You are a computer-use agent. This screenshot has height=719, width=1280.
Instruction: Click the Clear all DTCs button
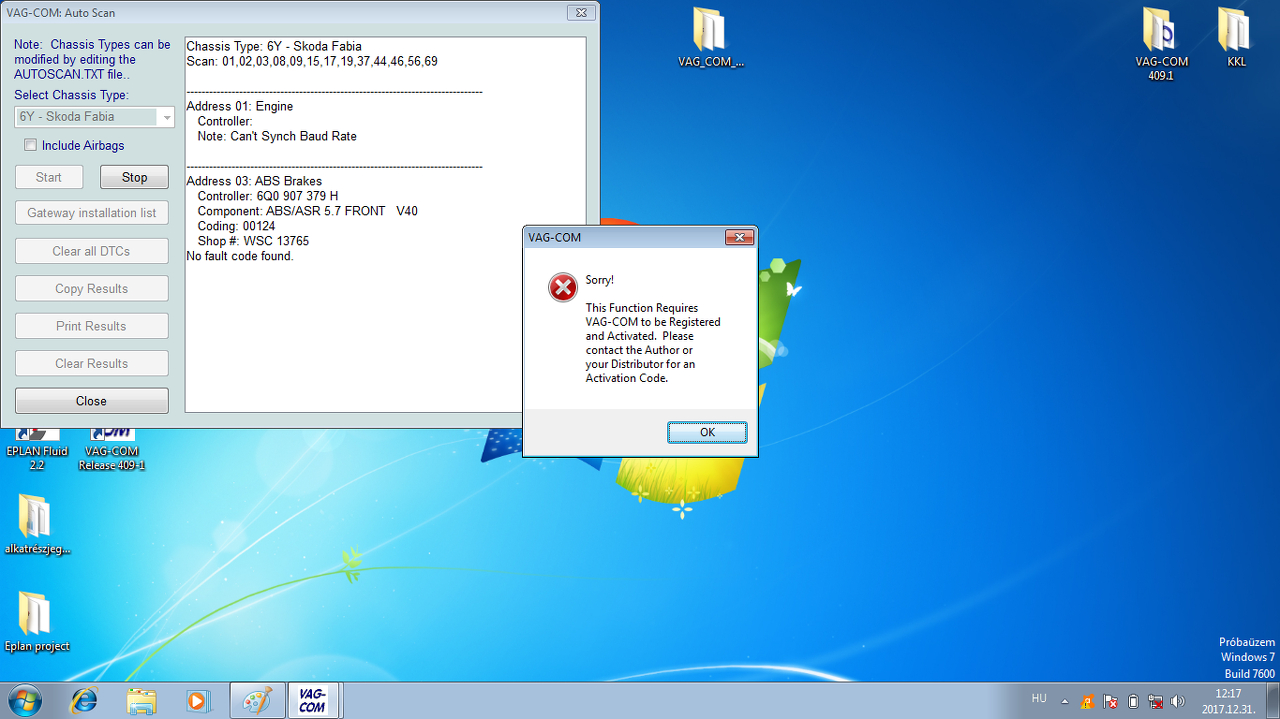click(92, 251)
